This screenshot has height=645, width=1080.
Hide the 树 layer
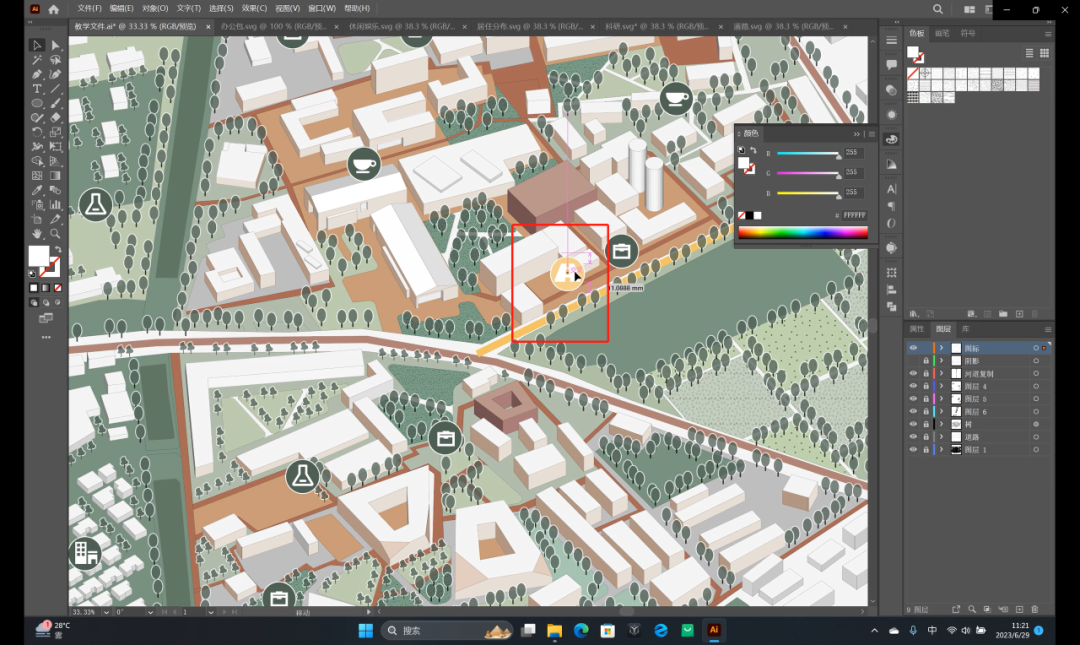[913, 424]
